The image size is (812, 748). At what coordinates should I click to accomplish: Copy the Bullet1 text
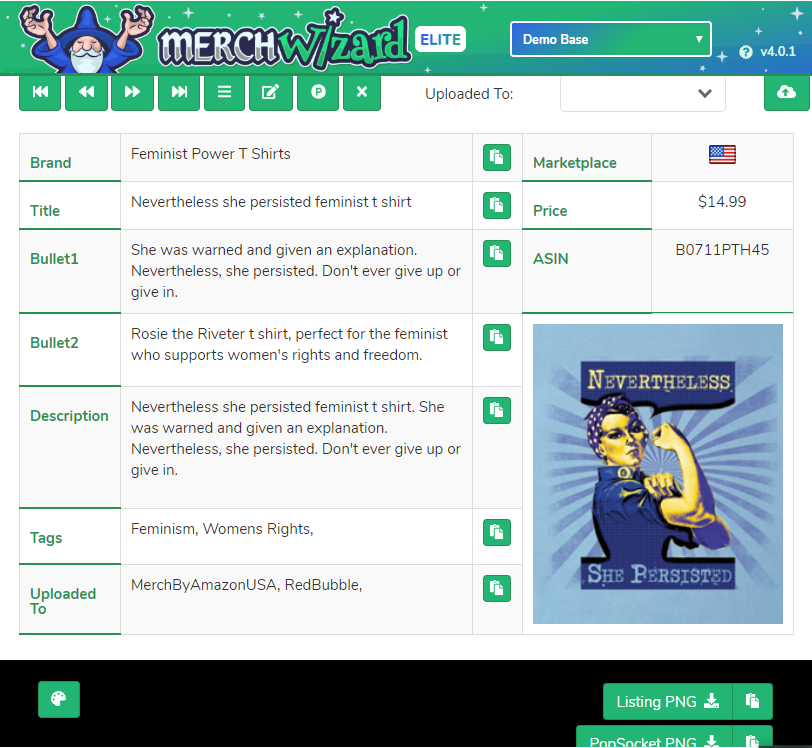pos(497,253)
